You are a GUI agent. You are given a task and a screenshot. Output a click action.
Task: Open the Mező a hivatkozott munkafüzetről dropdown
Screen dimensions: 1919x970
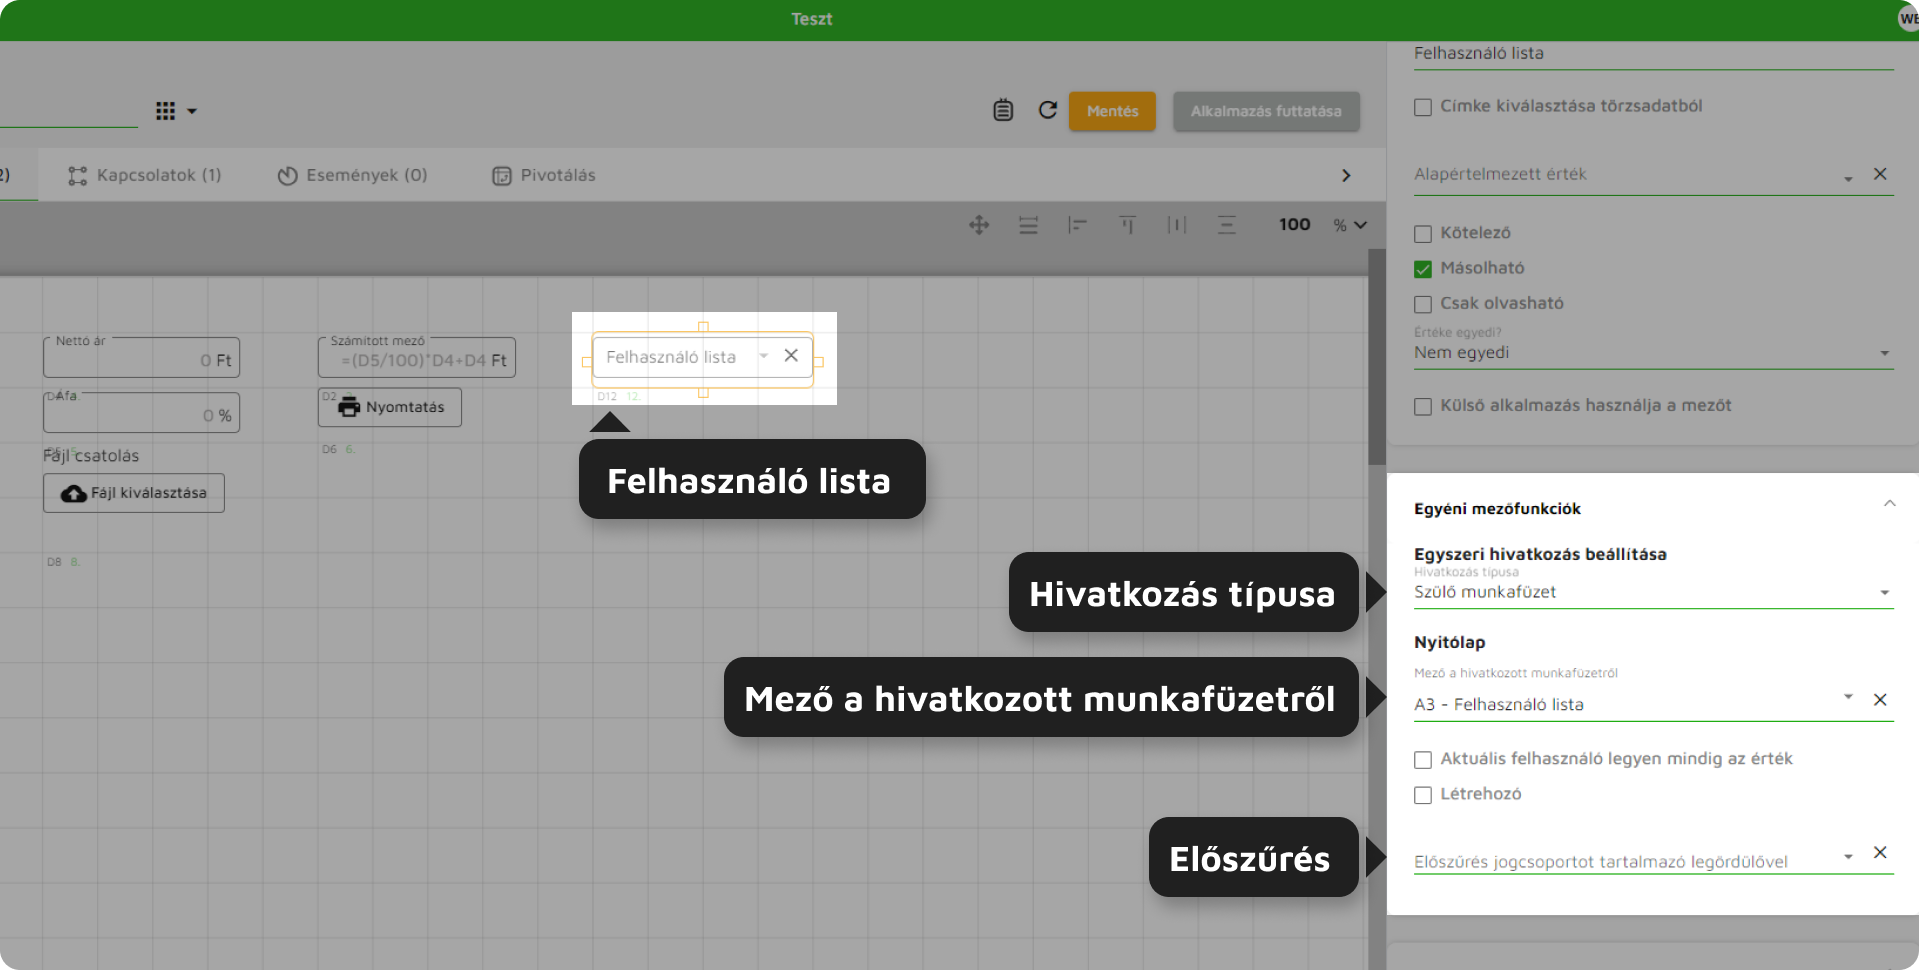coord(1848,697)
